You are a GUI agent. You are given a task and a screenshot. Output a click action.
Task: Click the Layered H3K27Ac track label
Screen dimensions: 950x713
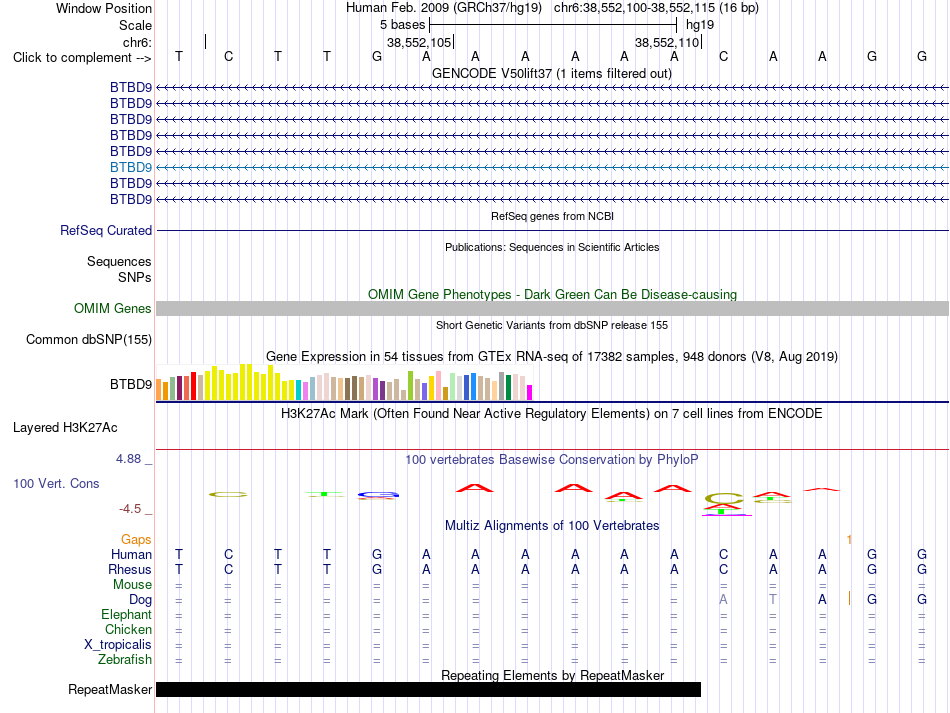(65, 428)
